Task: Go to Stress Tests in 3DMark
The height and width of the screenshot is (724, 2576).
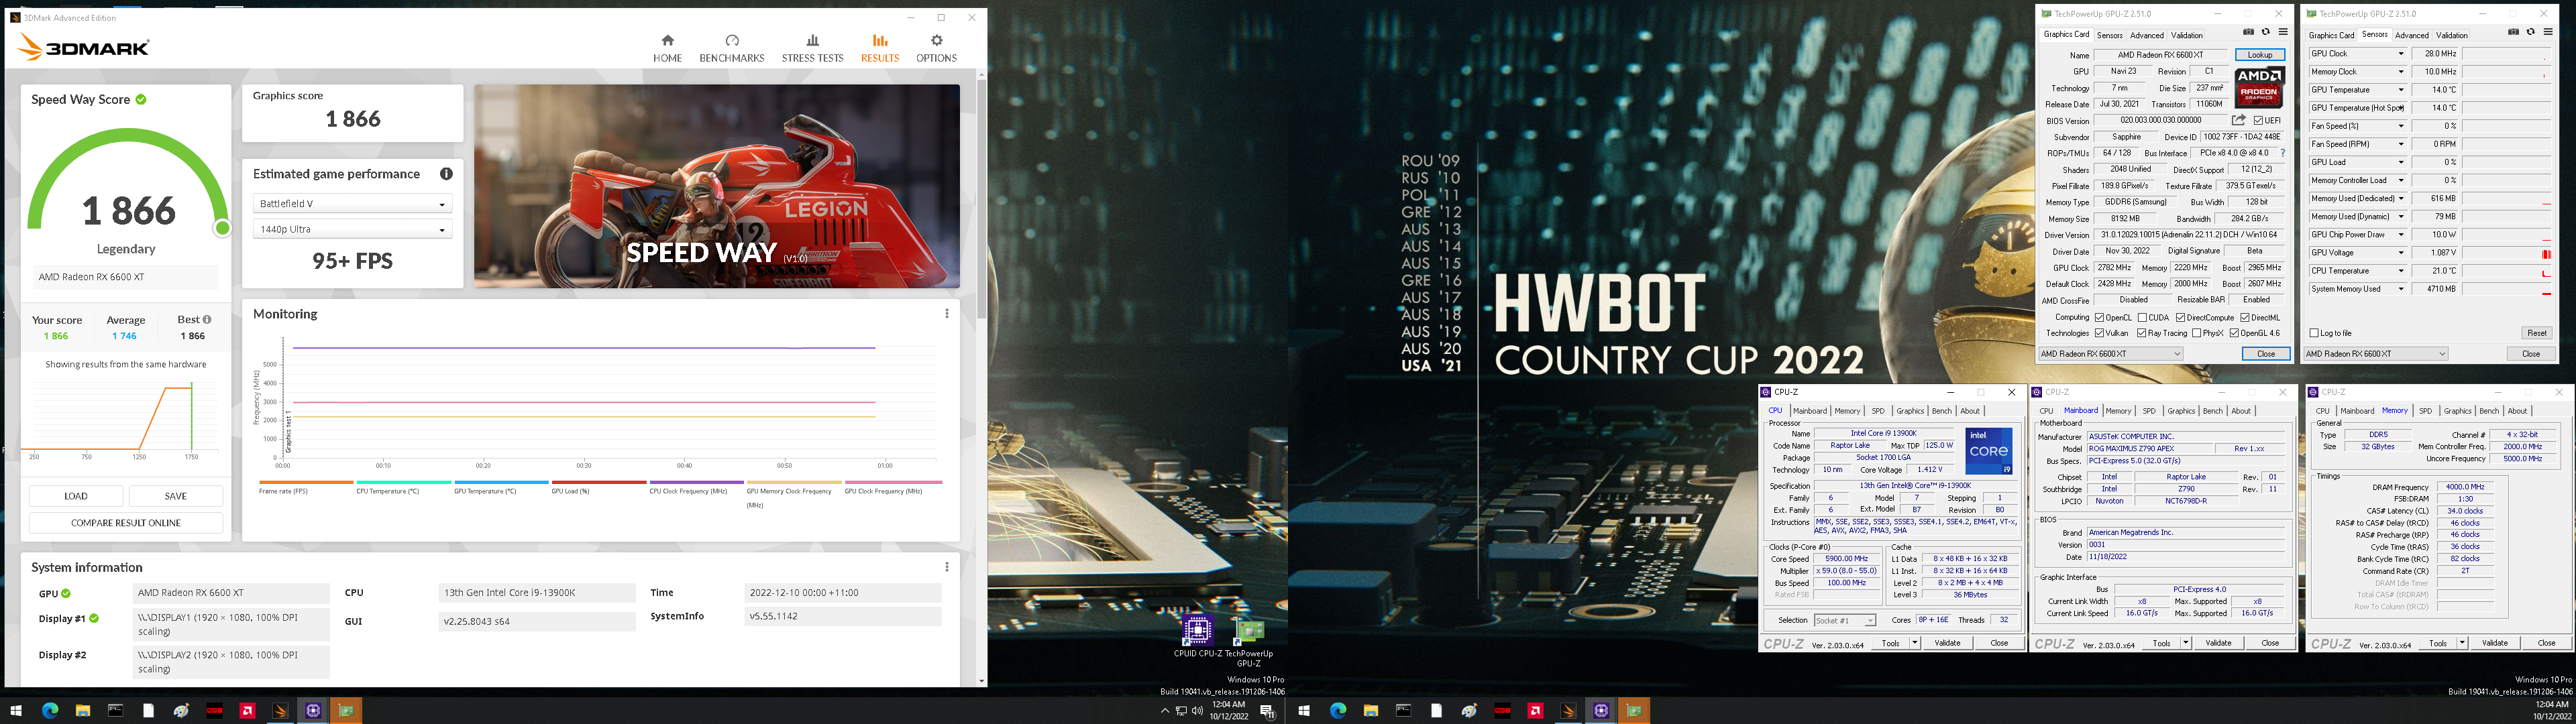Action: [x=812, y=48]
